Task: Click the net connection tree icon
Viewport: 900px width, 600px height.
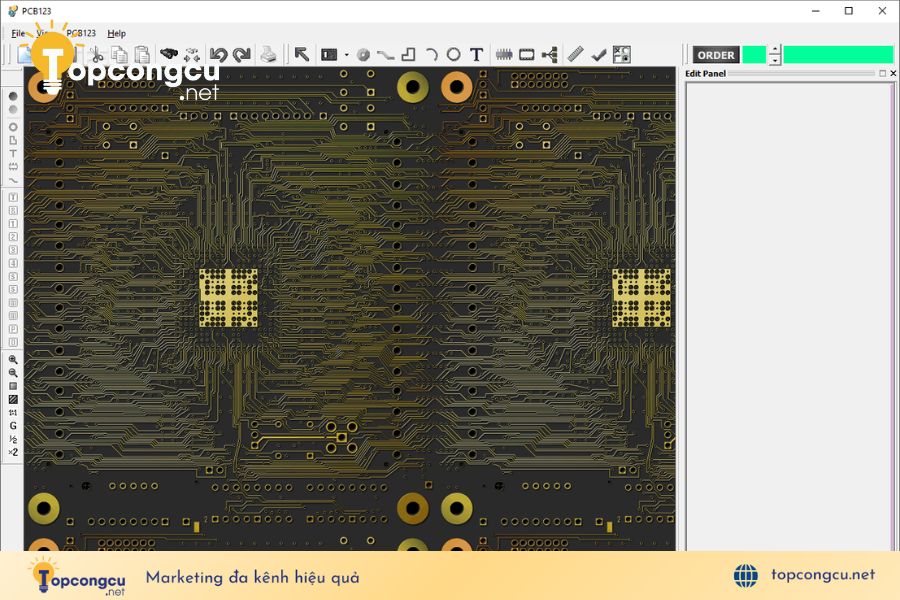Action: coord(550,55)
